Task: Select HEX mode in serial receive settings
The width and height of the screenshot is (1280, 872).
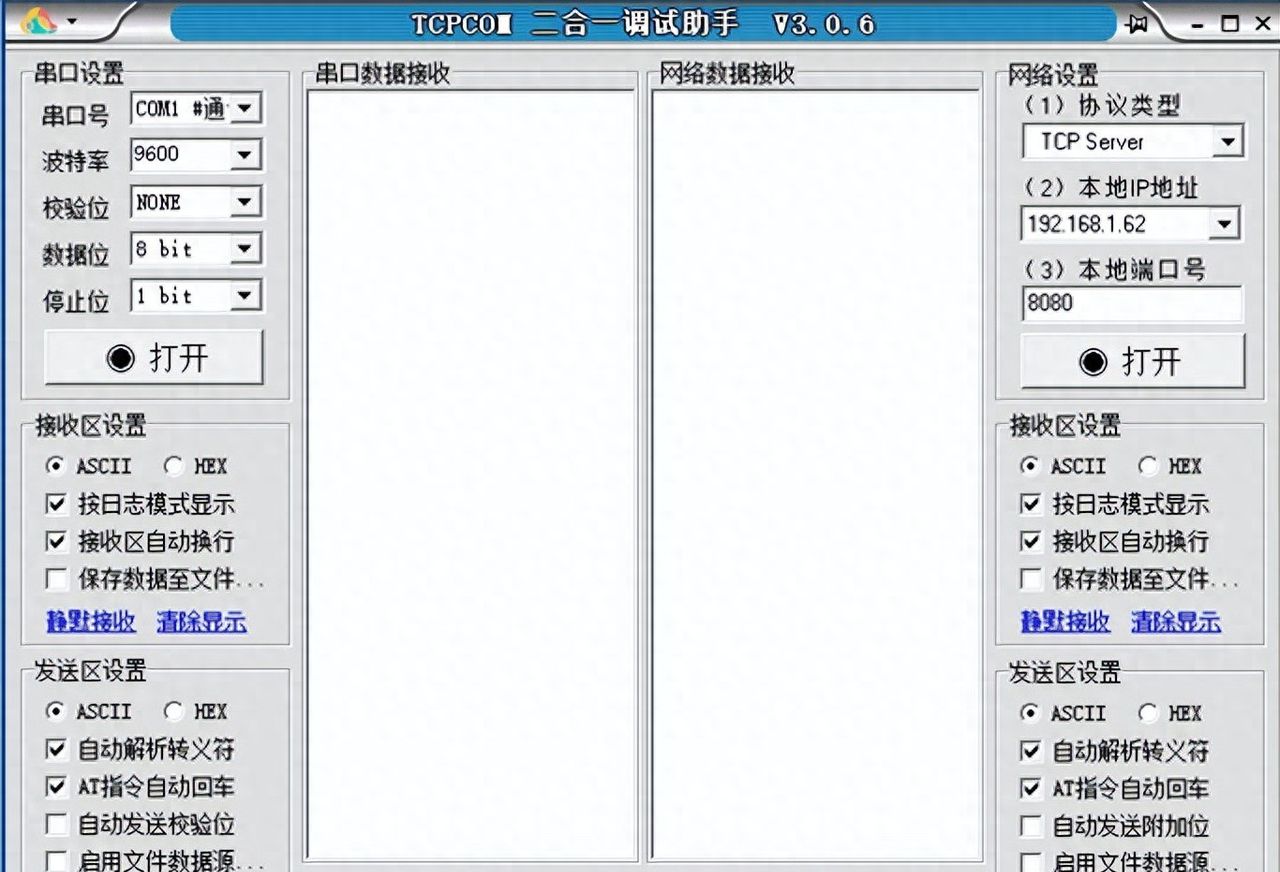Action: tap(174, 466)
